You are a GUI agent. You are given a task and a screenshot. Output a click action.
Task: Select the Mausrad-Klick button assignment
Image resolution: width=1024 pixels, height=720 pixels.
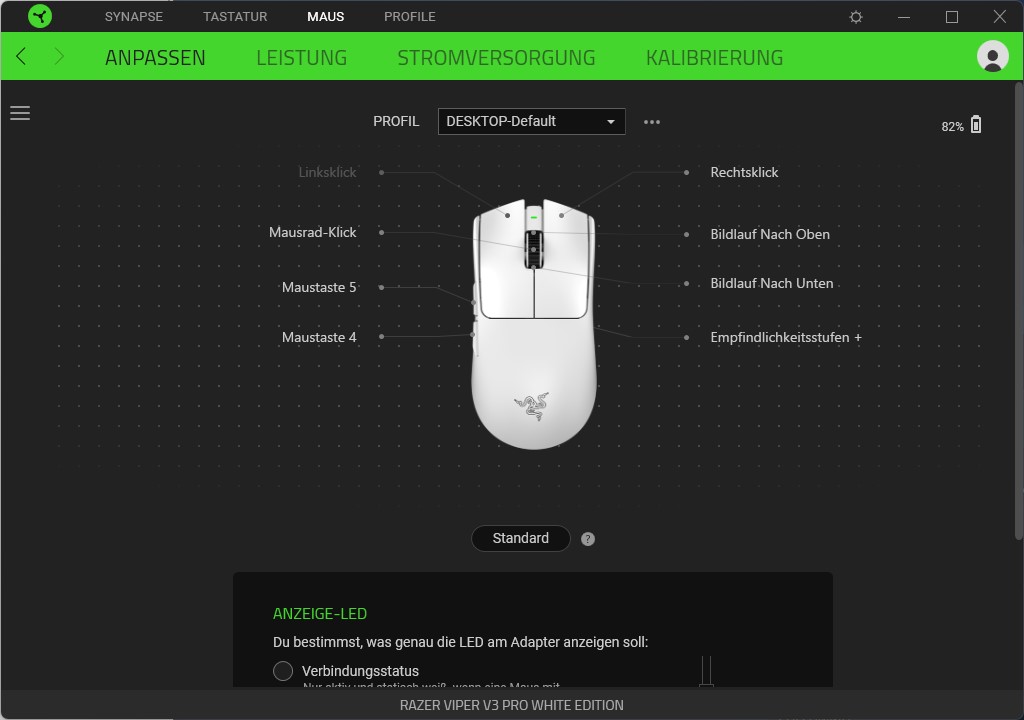tap(313, 233)
